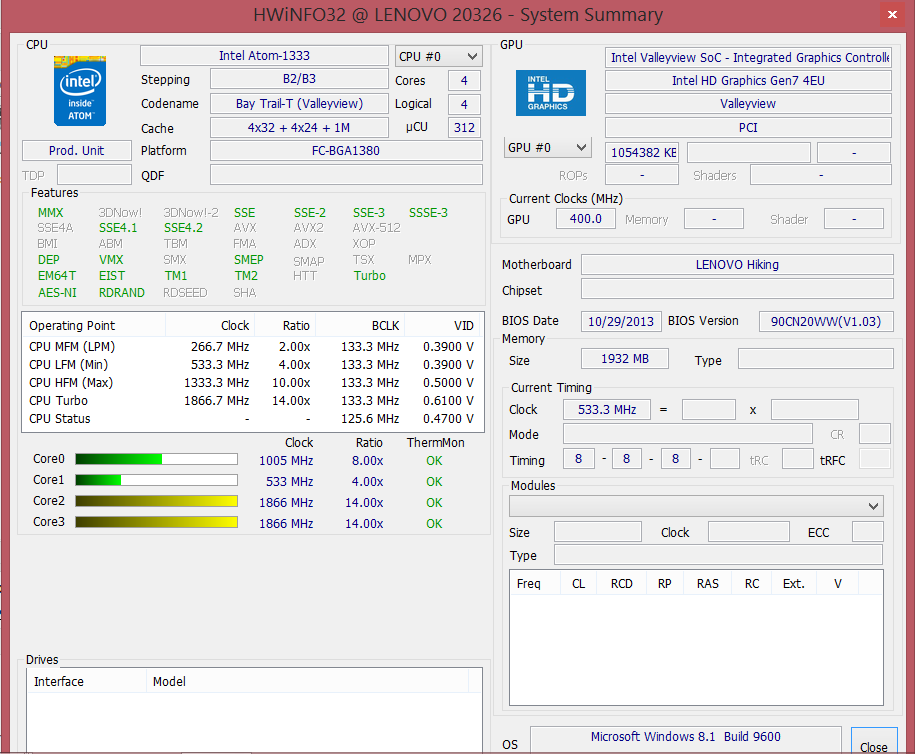Click the SSE4.2 feature label
The height and width of the screenshot is (754, 915).
(183, 228)
